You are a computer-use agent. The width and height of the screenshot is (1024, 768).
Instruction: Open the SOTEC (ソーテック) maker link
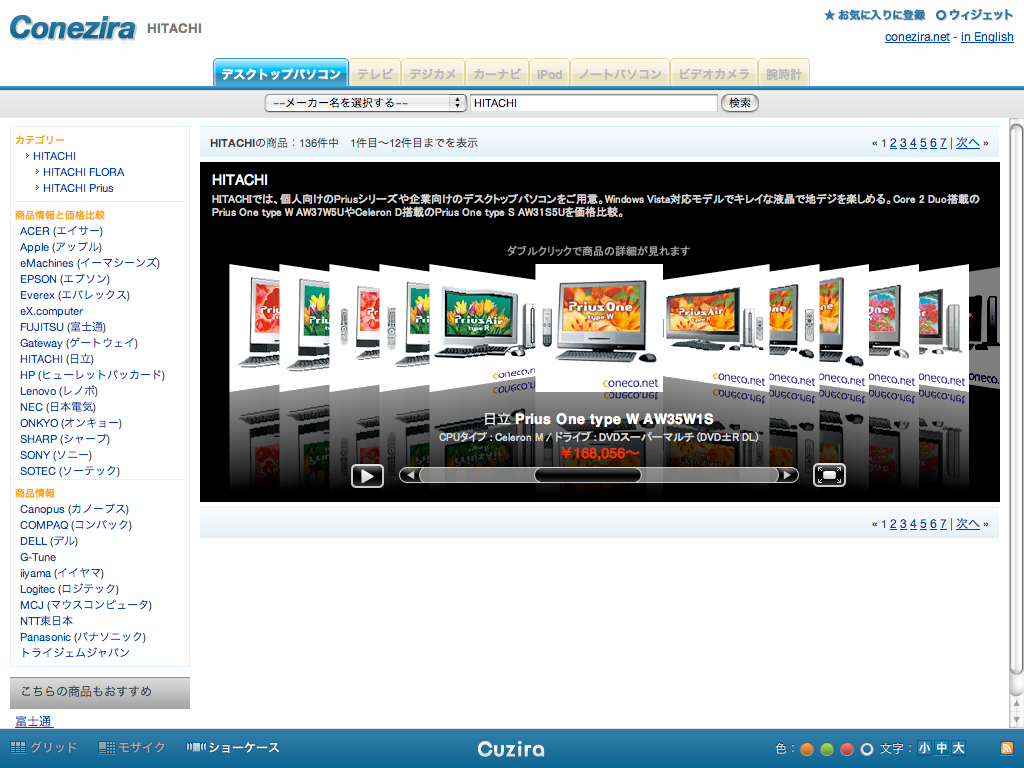point(70,471)
